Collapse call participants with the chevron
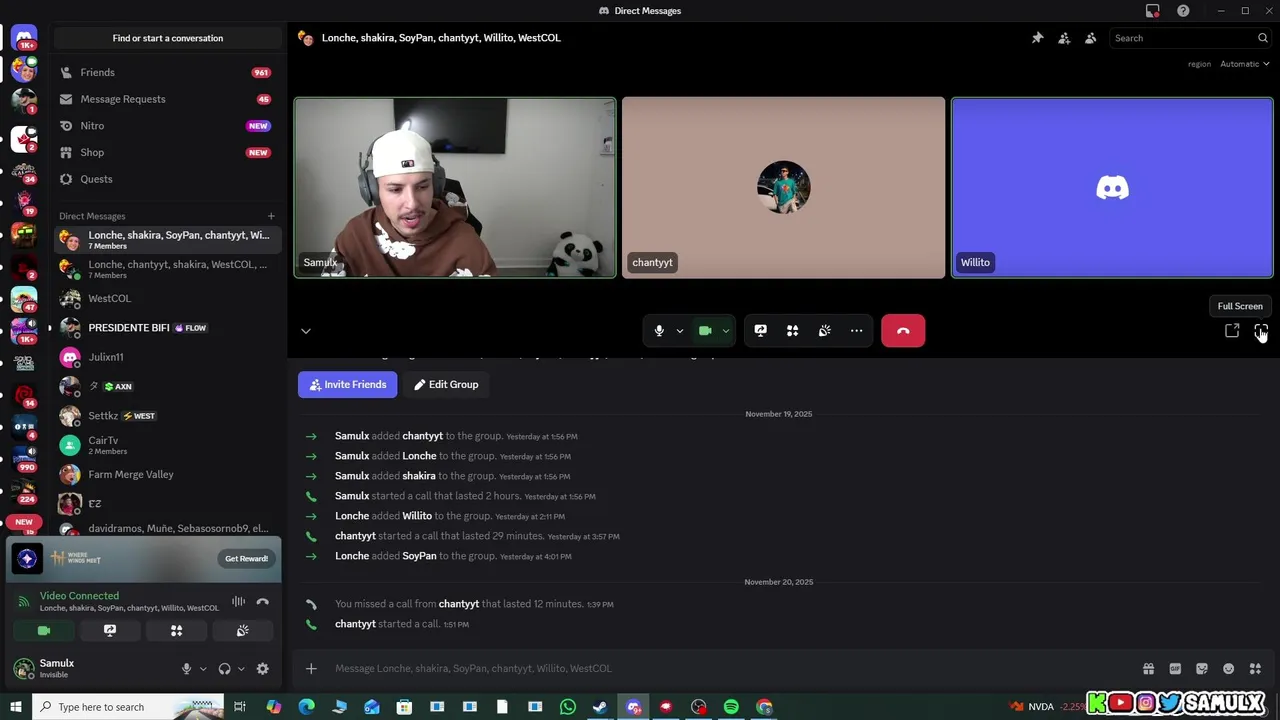This screenshot has height=720, width=1280. click(x=306, y=331)
